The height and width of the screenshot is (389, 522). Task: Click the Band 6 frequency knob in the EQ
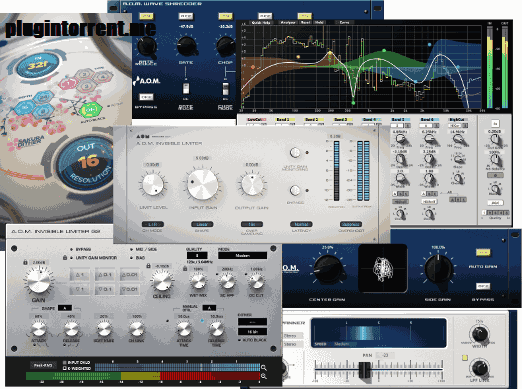pyautogui.click(x=429, y=139)
